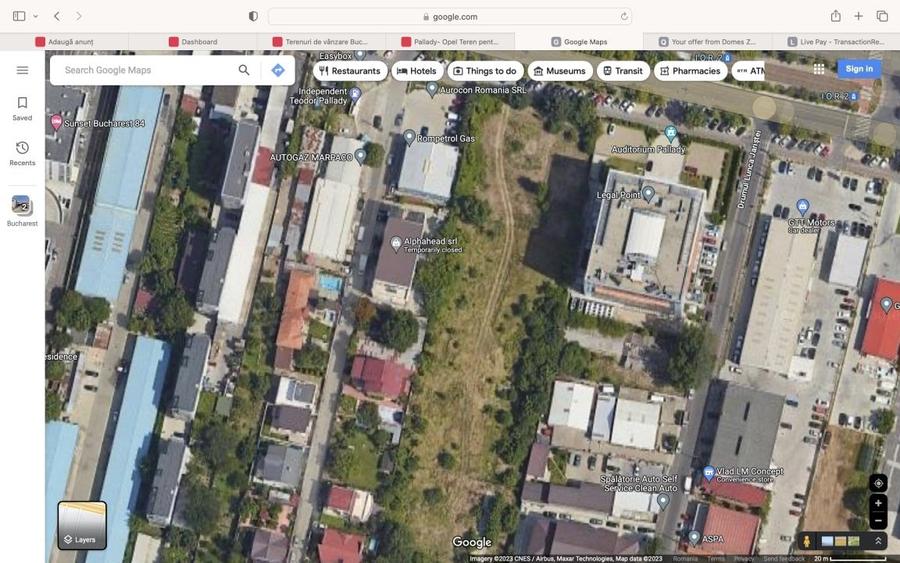This screenshot has height=563, width=900.
Task: Zoom out on the map
Action: pyautogui.click(x=878, y=520)
